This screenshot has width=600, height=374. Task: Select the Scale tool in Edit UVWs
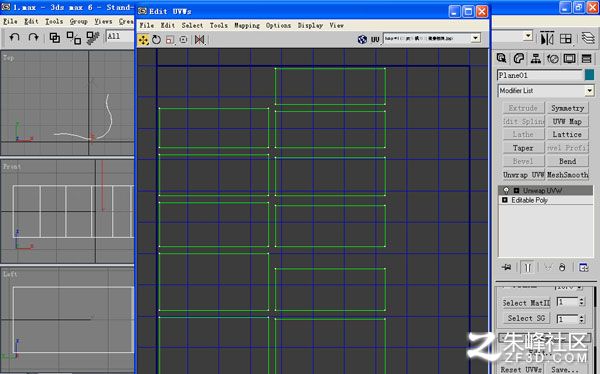170,39
